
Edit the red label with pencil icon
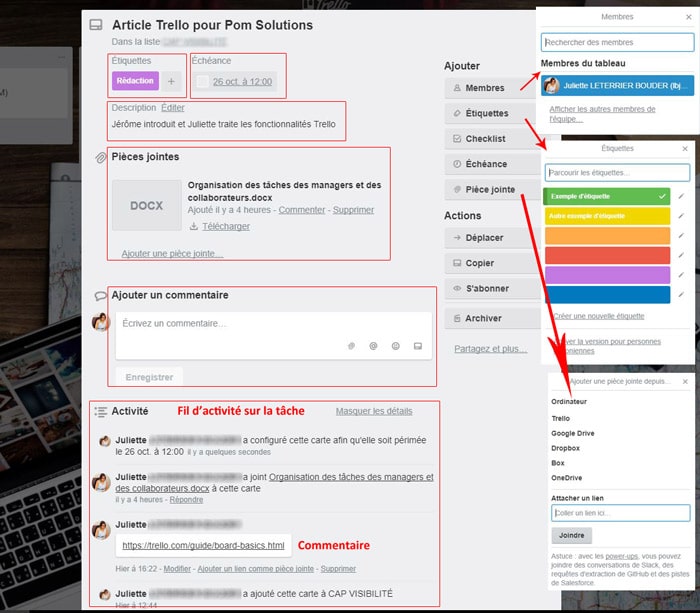pyautogui.click(x=681, y=255)
